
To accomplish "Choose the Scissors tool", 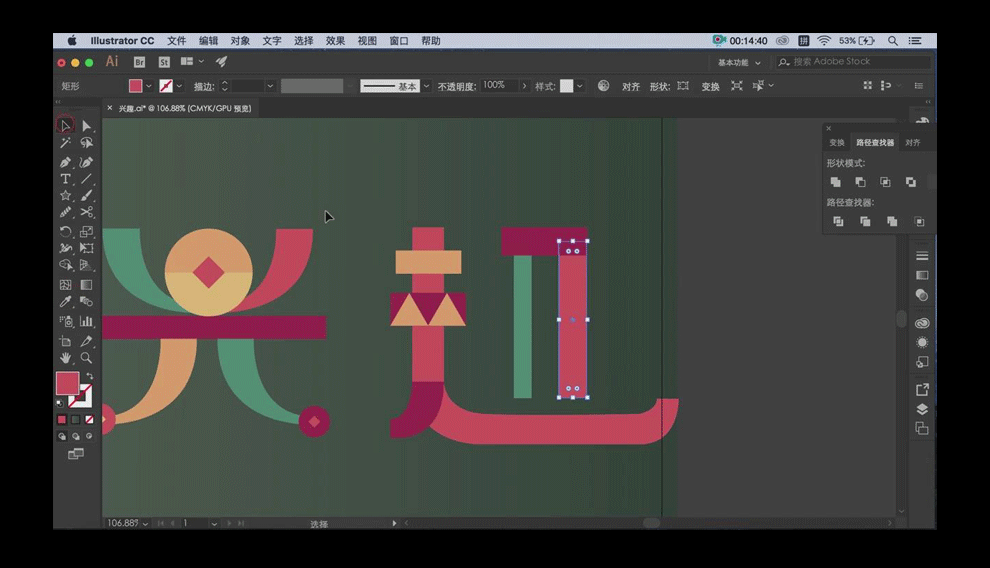I will [x=87, y=212].
